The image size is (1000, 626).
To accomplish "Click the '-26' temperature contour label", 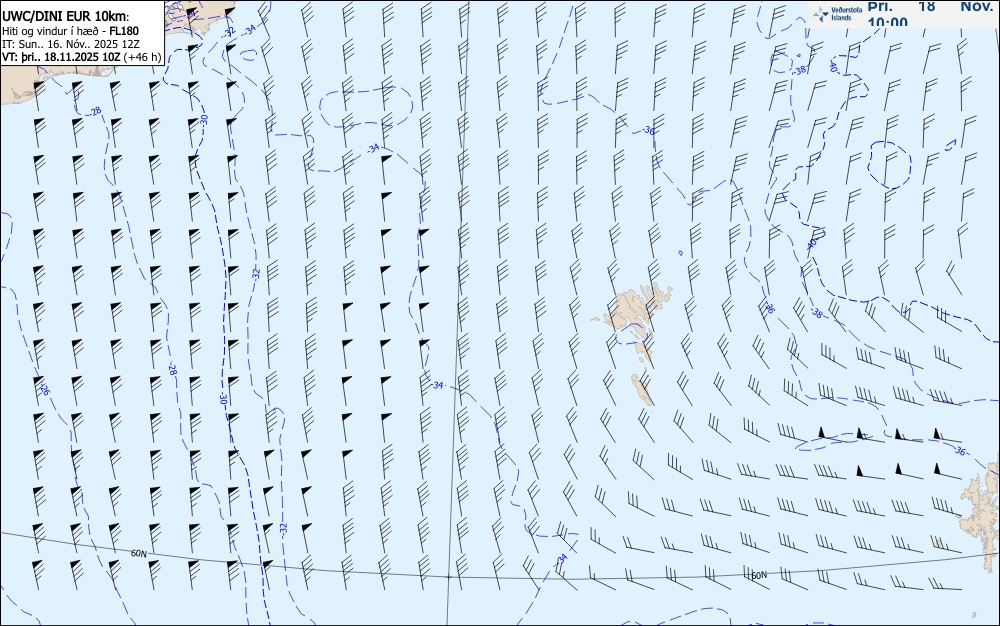I will point(43,389).
